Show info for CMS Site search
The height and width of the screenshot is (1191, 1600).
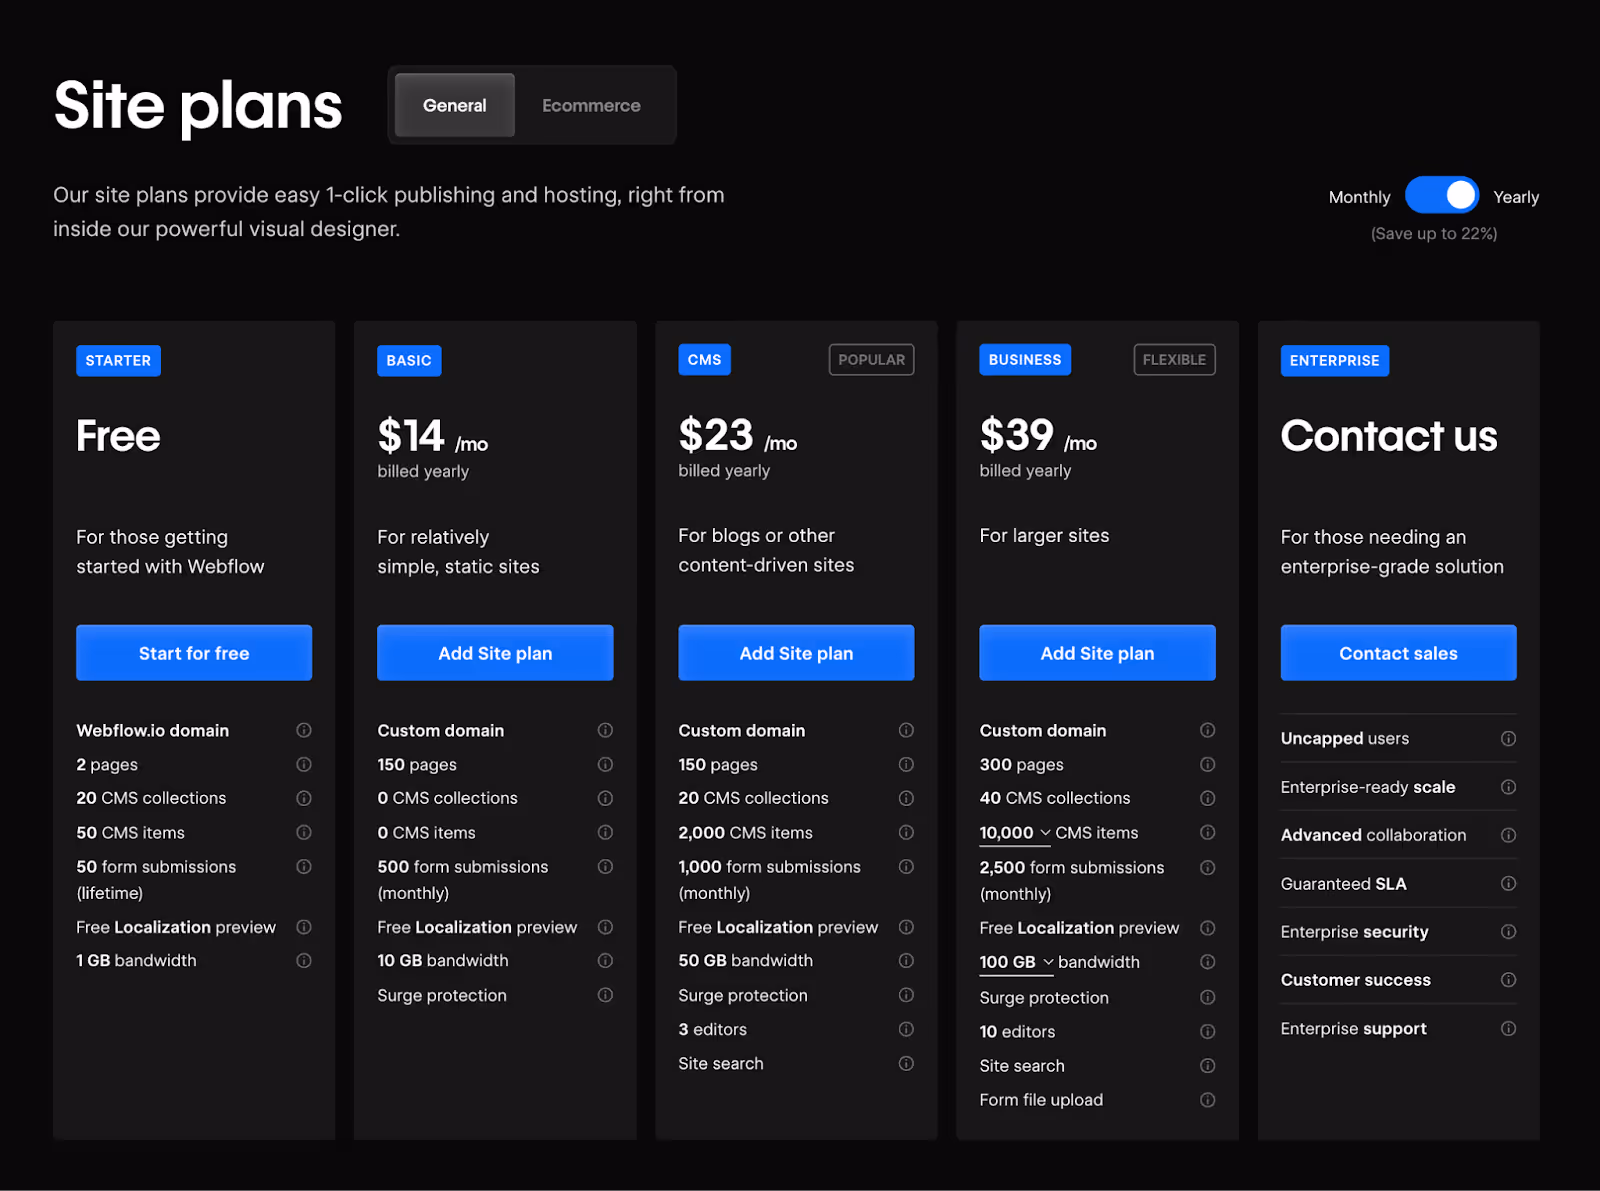[x=906, y=1063]
